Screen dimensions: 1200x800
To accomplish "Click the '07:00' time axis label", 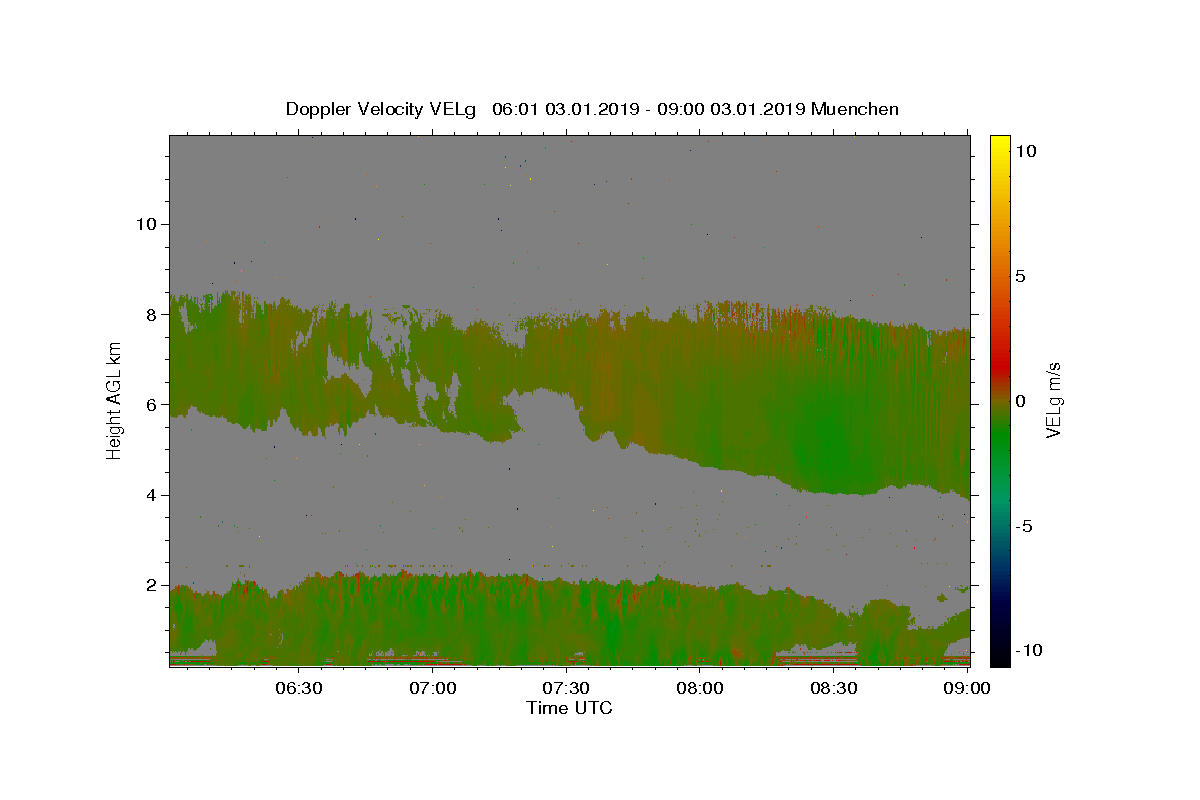I will pyautogui.click(x=433, y=688).
